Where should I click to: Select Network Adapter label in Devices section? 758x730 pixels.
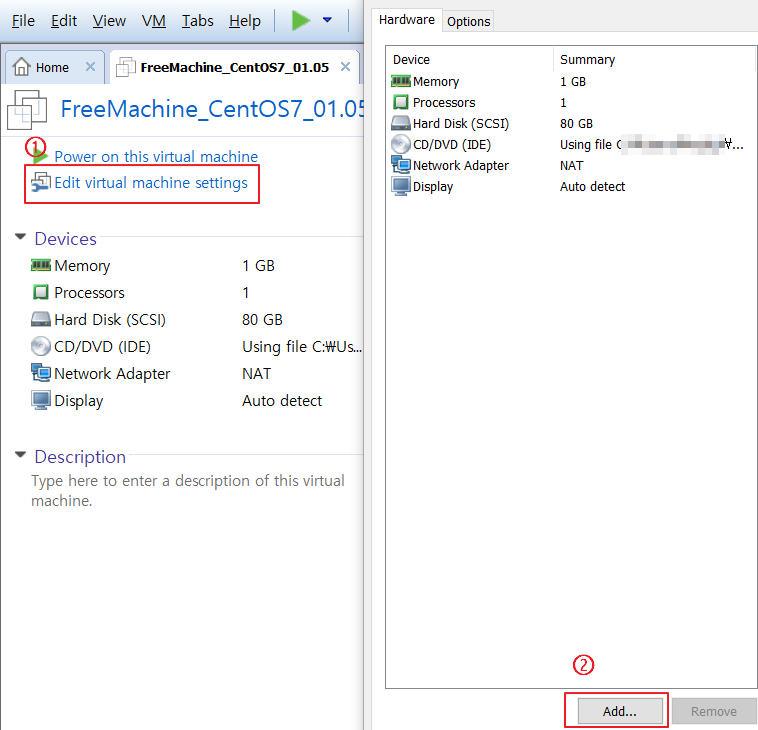(112, 373)
